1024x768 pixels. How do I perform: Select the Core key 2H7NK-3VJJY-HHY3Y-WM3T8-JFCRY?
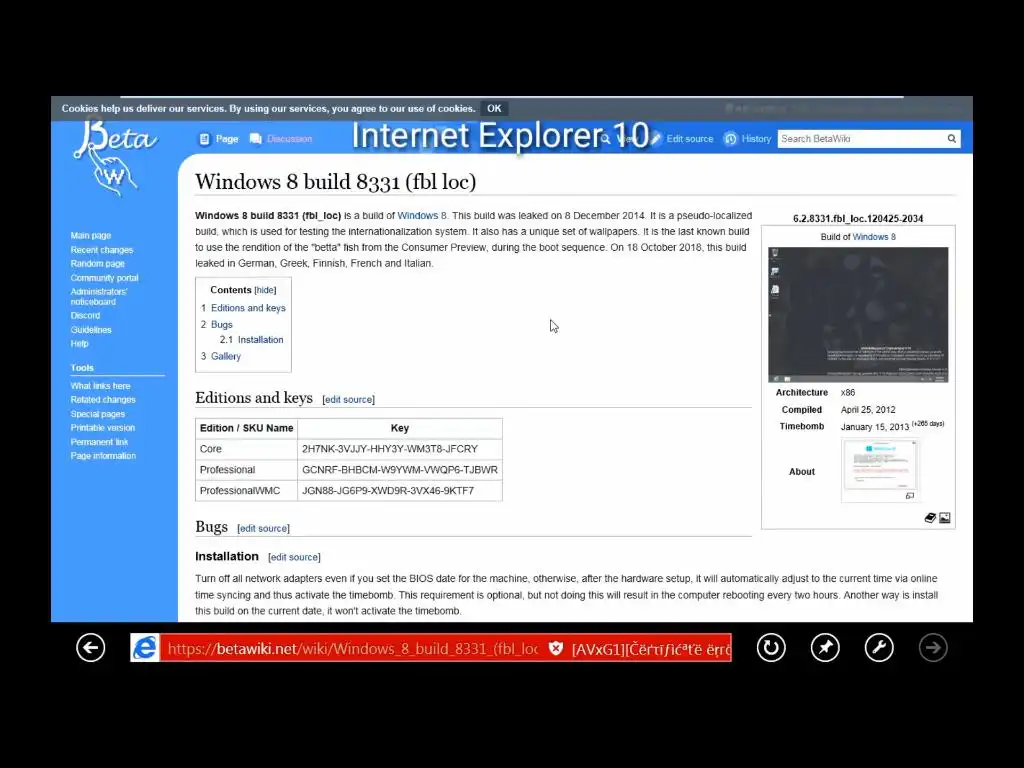click(390, 449)
